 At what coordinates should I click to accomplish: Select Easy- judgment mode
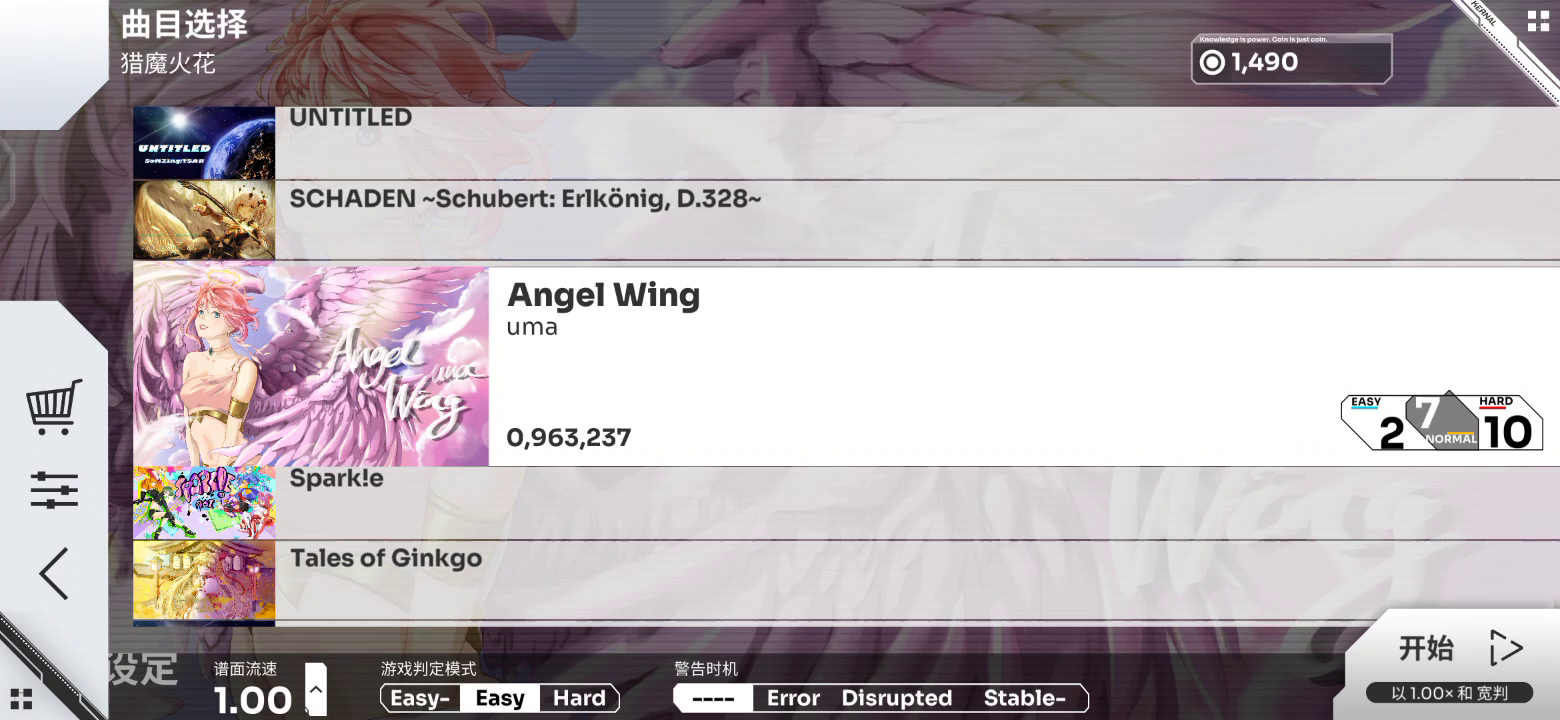pos(419,698)
